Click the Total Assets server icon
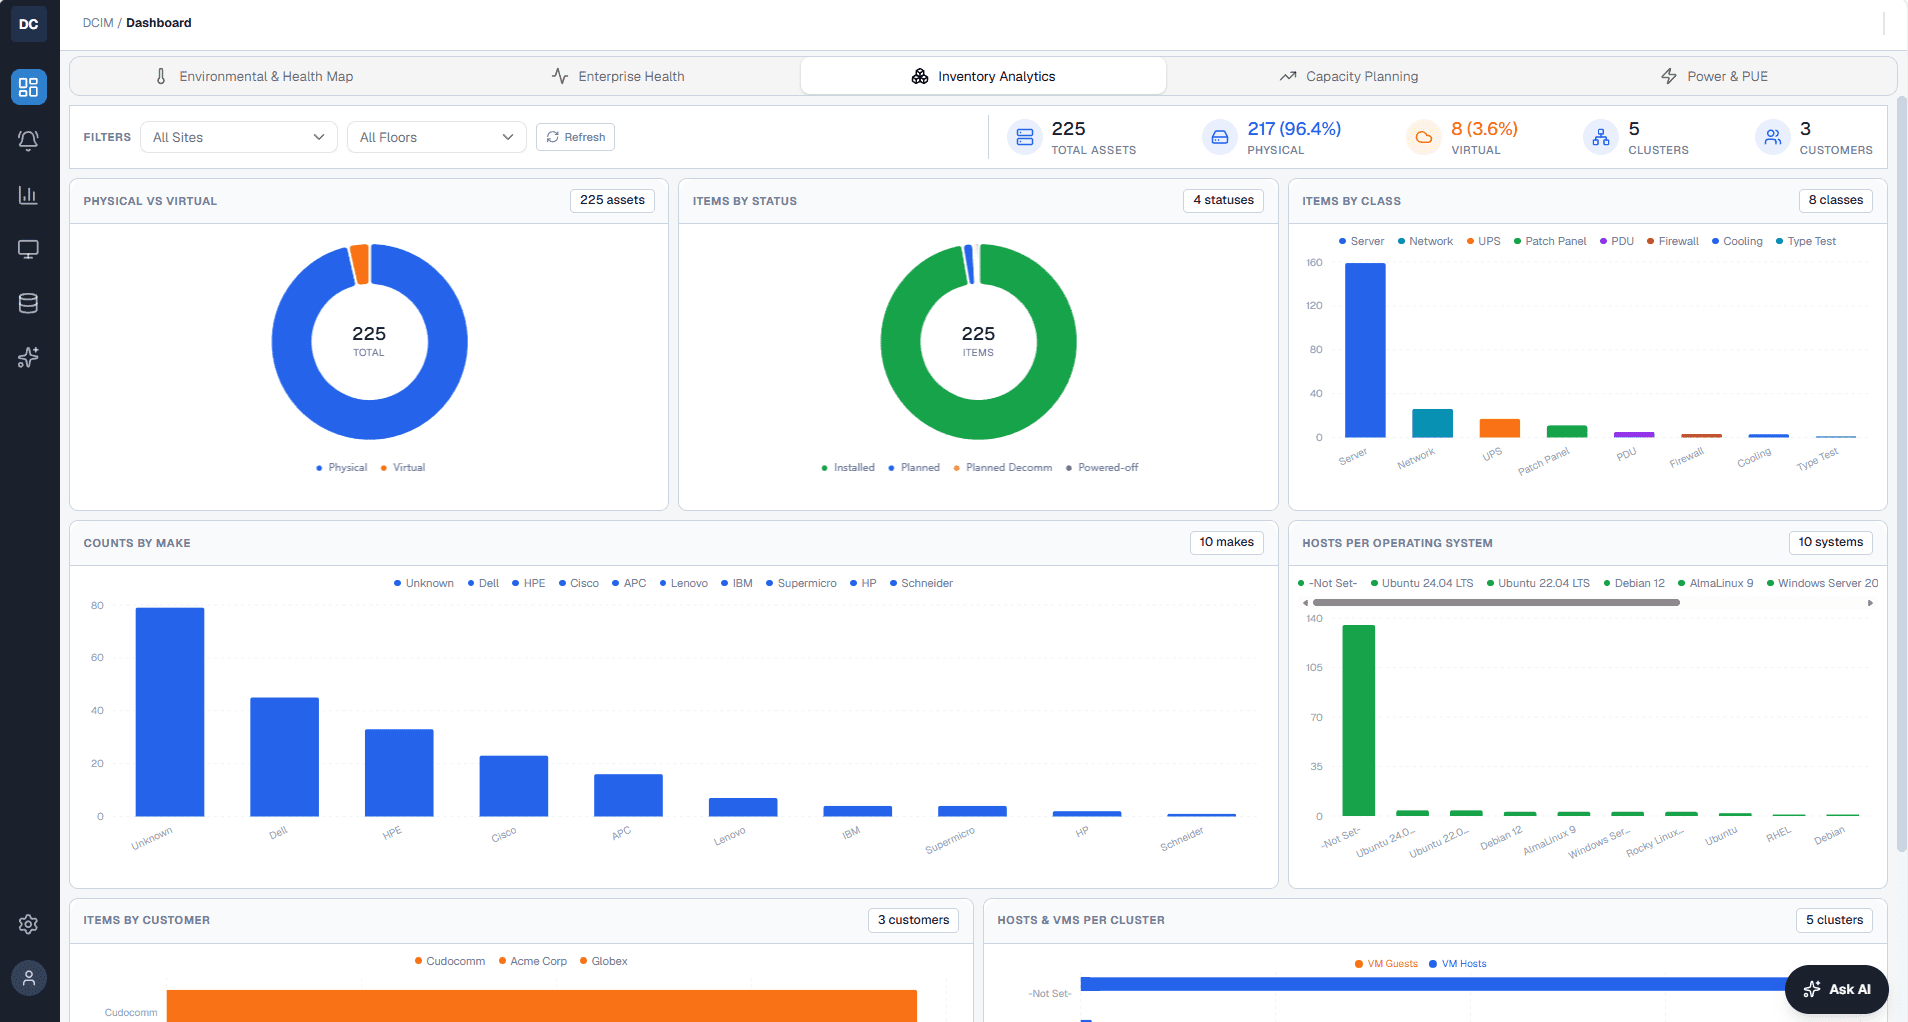Screen dimensions: 1908x1022 pyautogui.click(x=1025, y=138)
